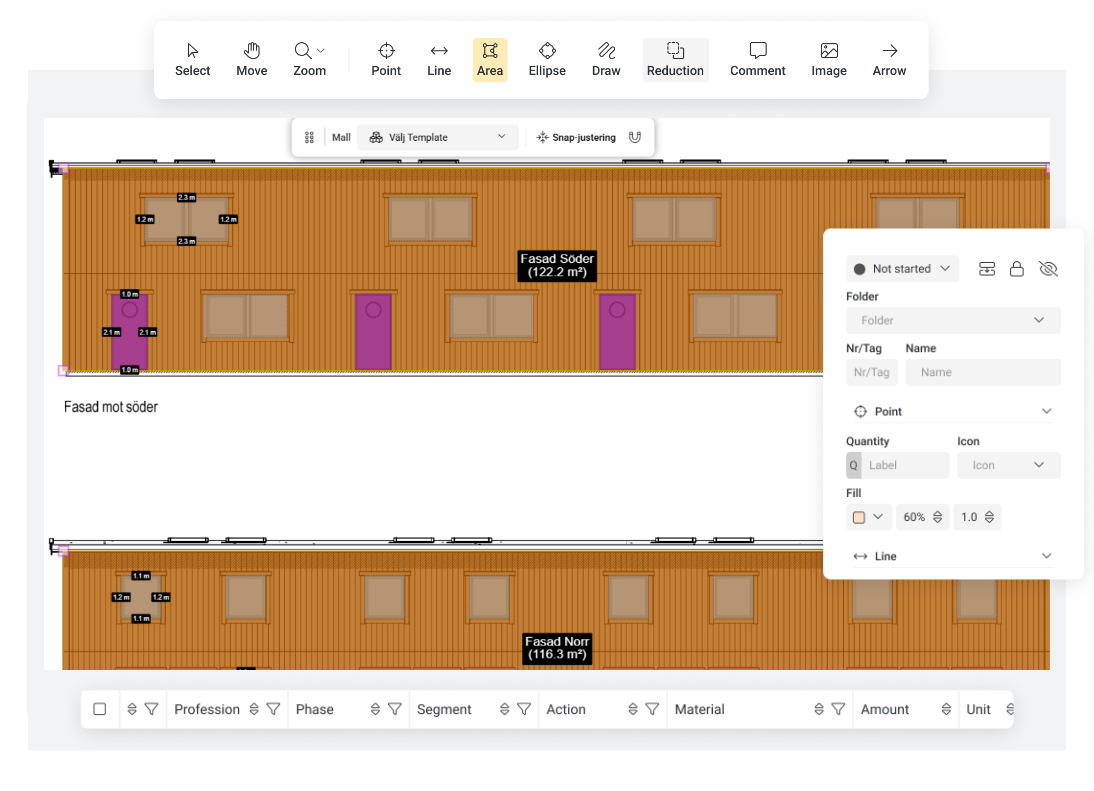Click the Material column header
Viewport: 1094px width, 791px height.
click(x=700, y=709)
